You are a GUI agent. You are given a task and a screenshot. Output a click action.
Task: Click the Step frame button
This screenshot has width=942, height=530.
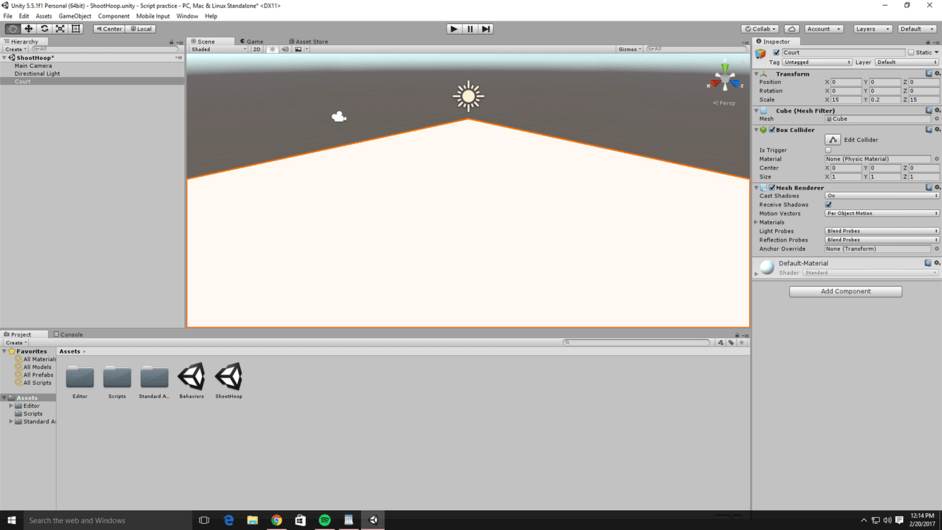click(486, 29)
